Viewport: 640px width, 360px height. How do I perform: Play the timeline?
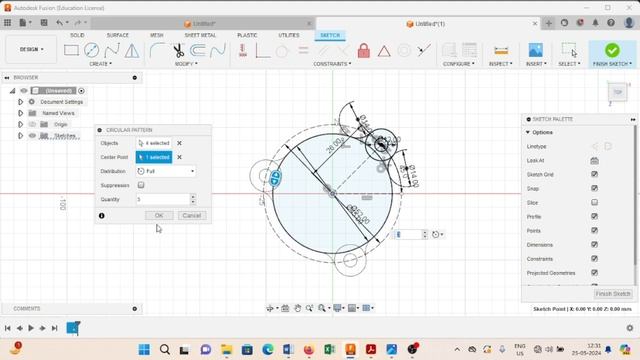[31, 328]
